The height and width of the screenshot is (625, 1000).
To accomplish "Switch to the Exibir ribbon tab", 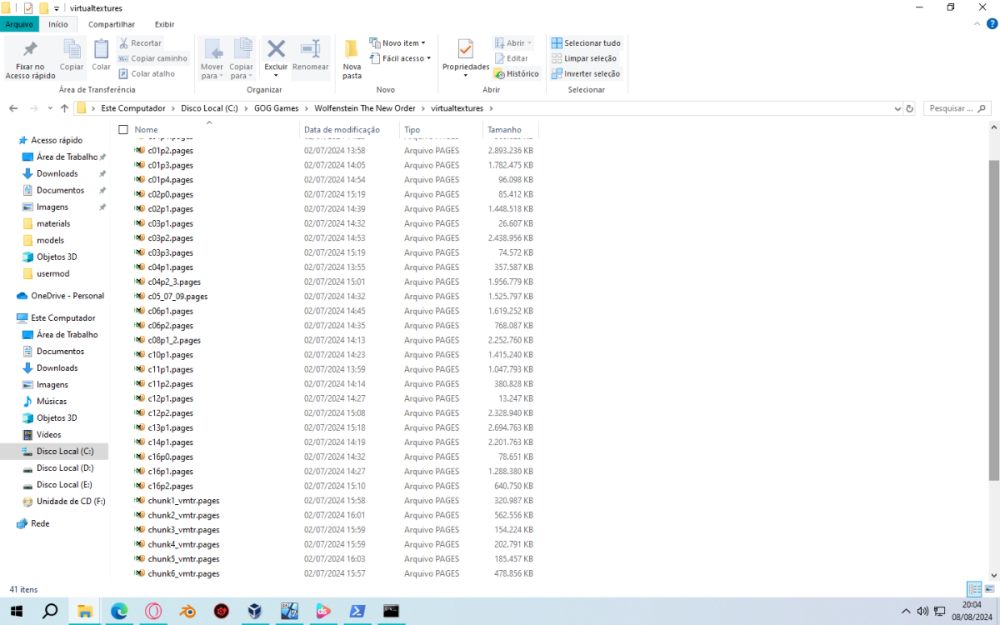I will pyautogui.click(x=163, y=24).
